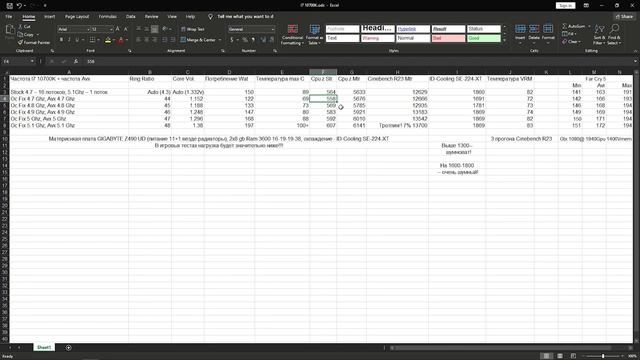This screenshot has height=360, width=640.
Task: Cut the selected cell contents
Action: point(24,27)
